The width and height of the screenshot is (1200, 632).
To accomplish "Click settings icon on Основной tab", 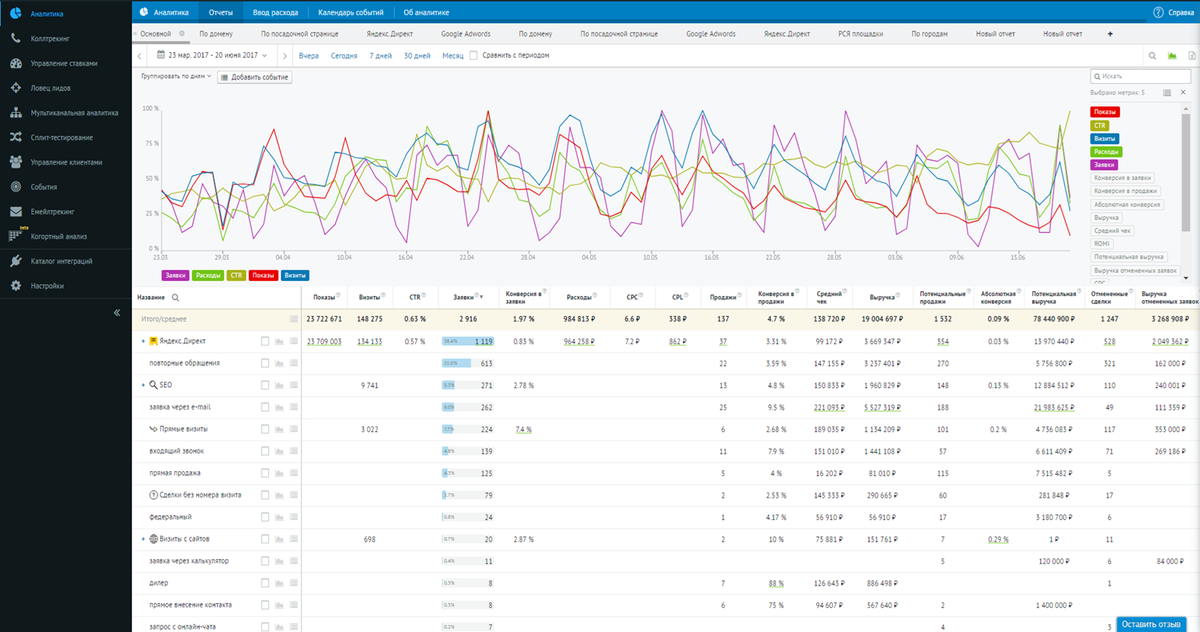I will pos(180,34).
